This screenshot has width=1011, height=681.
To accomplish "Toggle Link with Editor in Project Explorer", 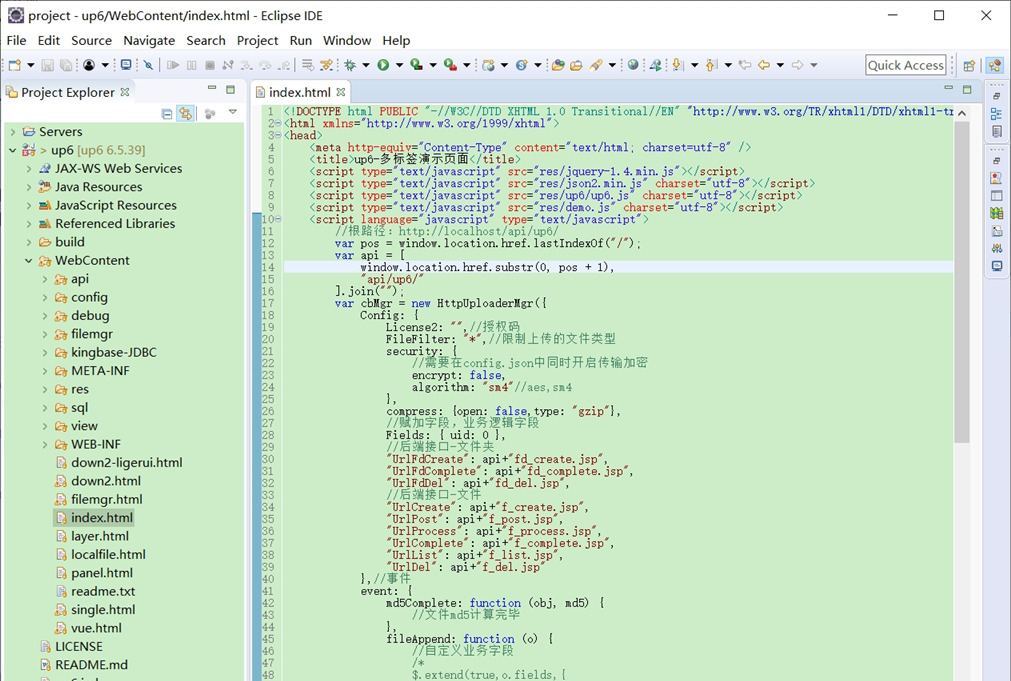I will click(x=186, y=114).
